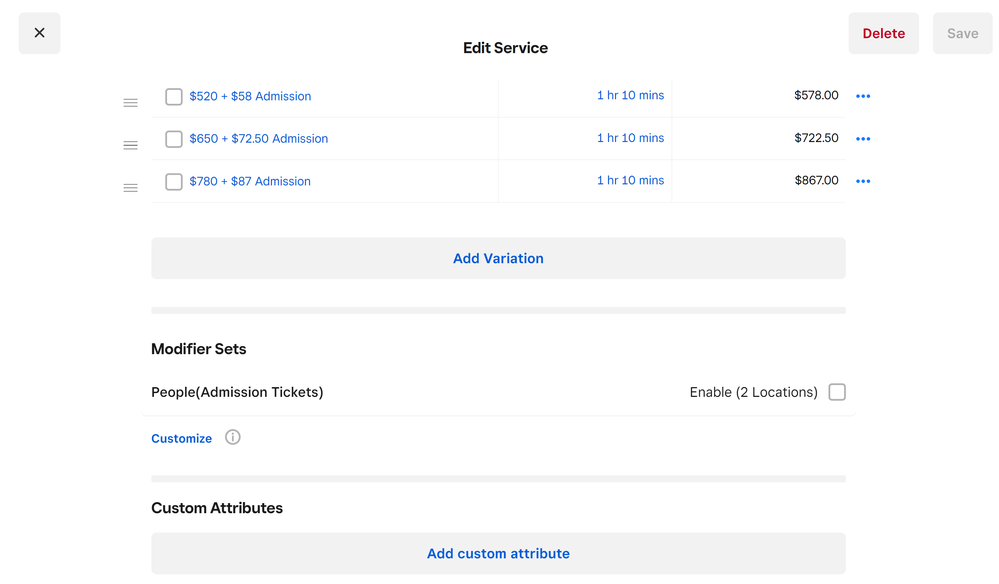Close the Edit Service dialog with X
This screenshot has height=584, width=999.
pyautogui.click(x=39, y=33)
